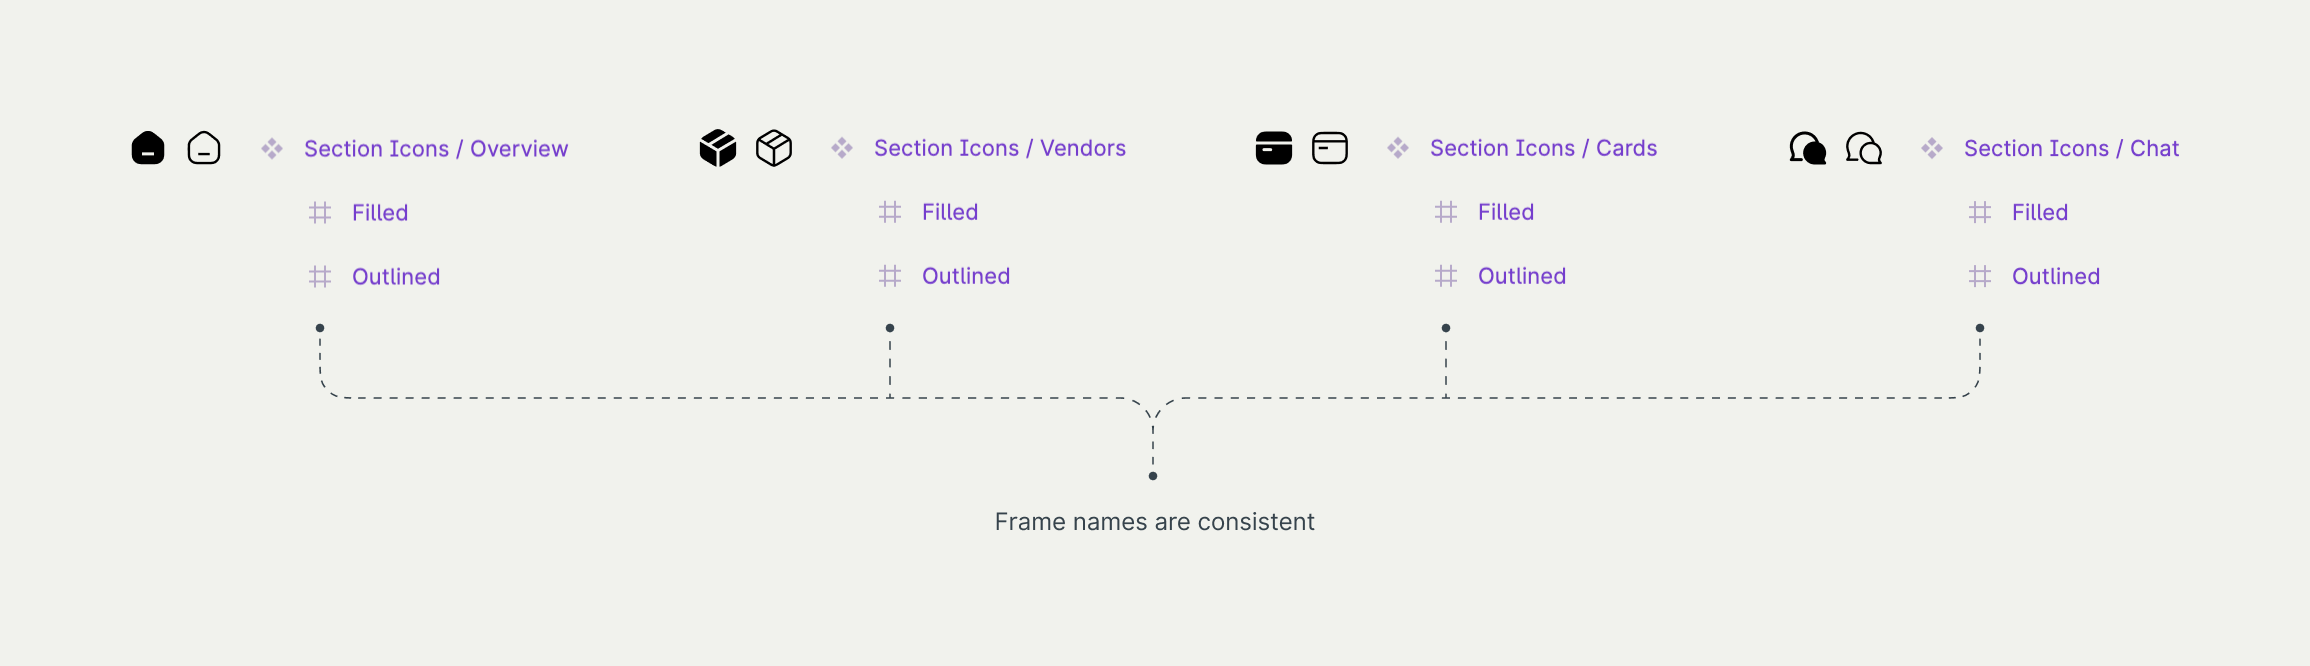The height and width of the screenshot is (666, 2310).
Task: Click frame icon next to Outlined under Overview
Action: click(320, 277)
